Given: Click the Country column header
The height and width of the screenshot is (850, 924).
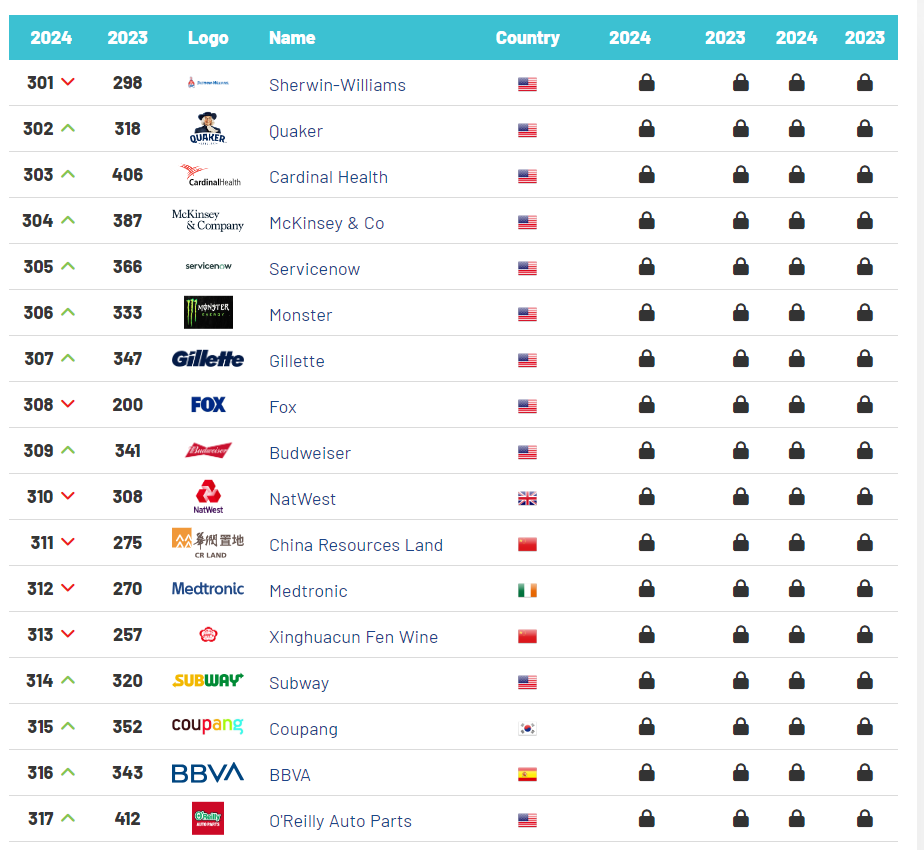Looking at the screenshot, I should click(527, 38).
